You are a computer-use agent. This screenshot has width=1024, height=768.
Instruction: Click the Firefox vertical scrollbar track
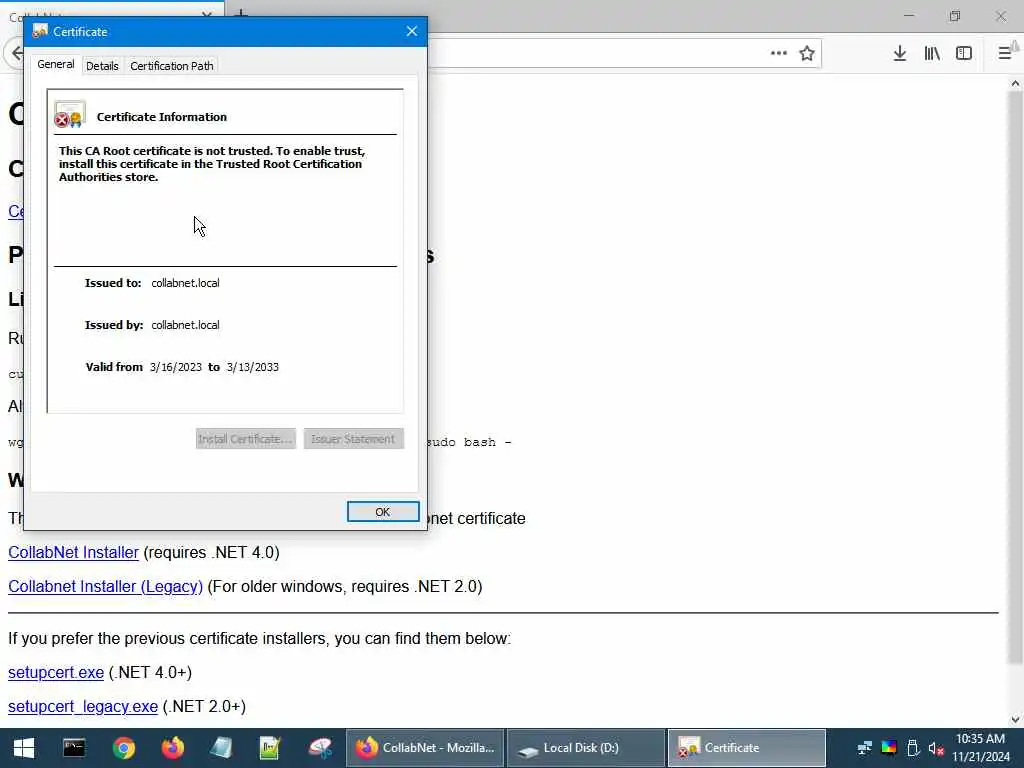click(1015, 686)
